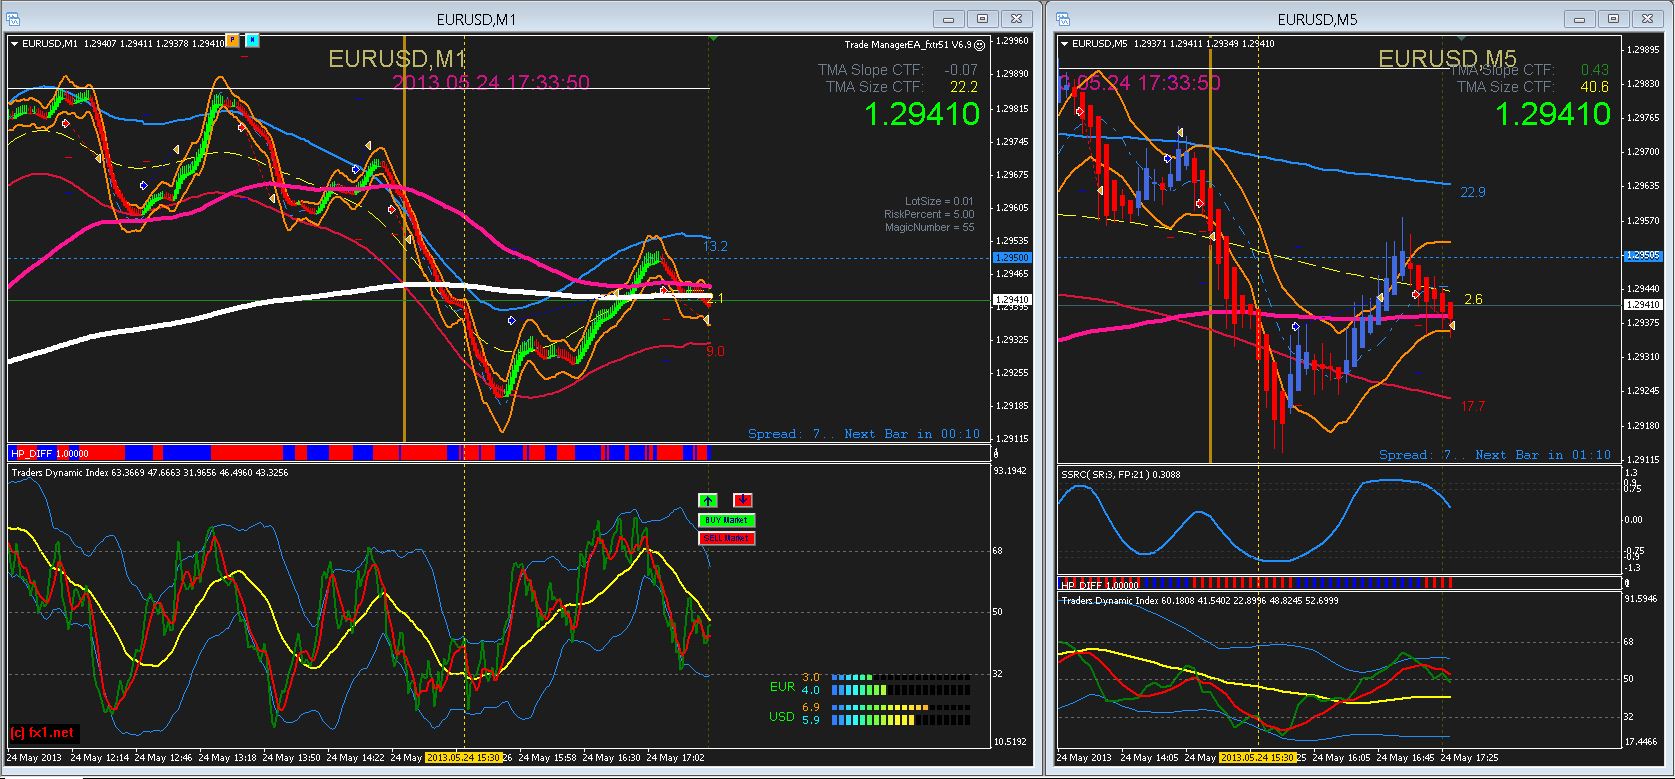1675x779 pixels.
Task: Select the blue arrow marker near M1 chart low
Action: 511,321
